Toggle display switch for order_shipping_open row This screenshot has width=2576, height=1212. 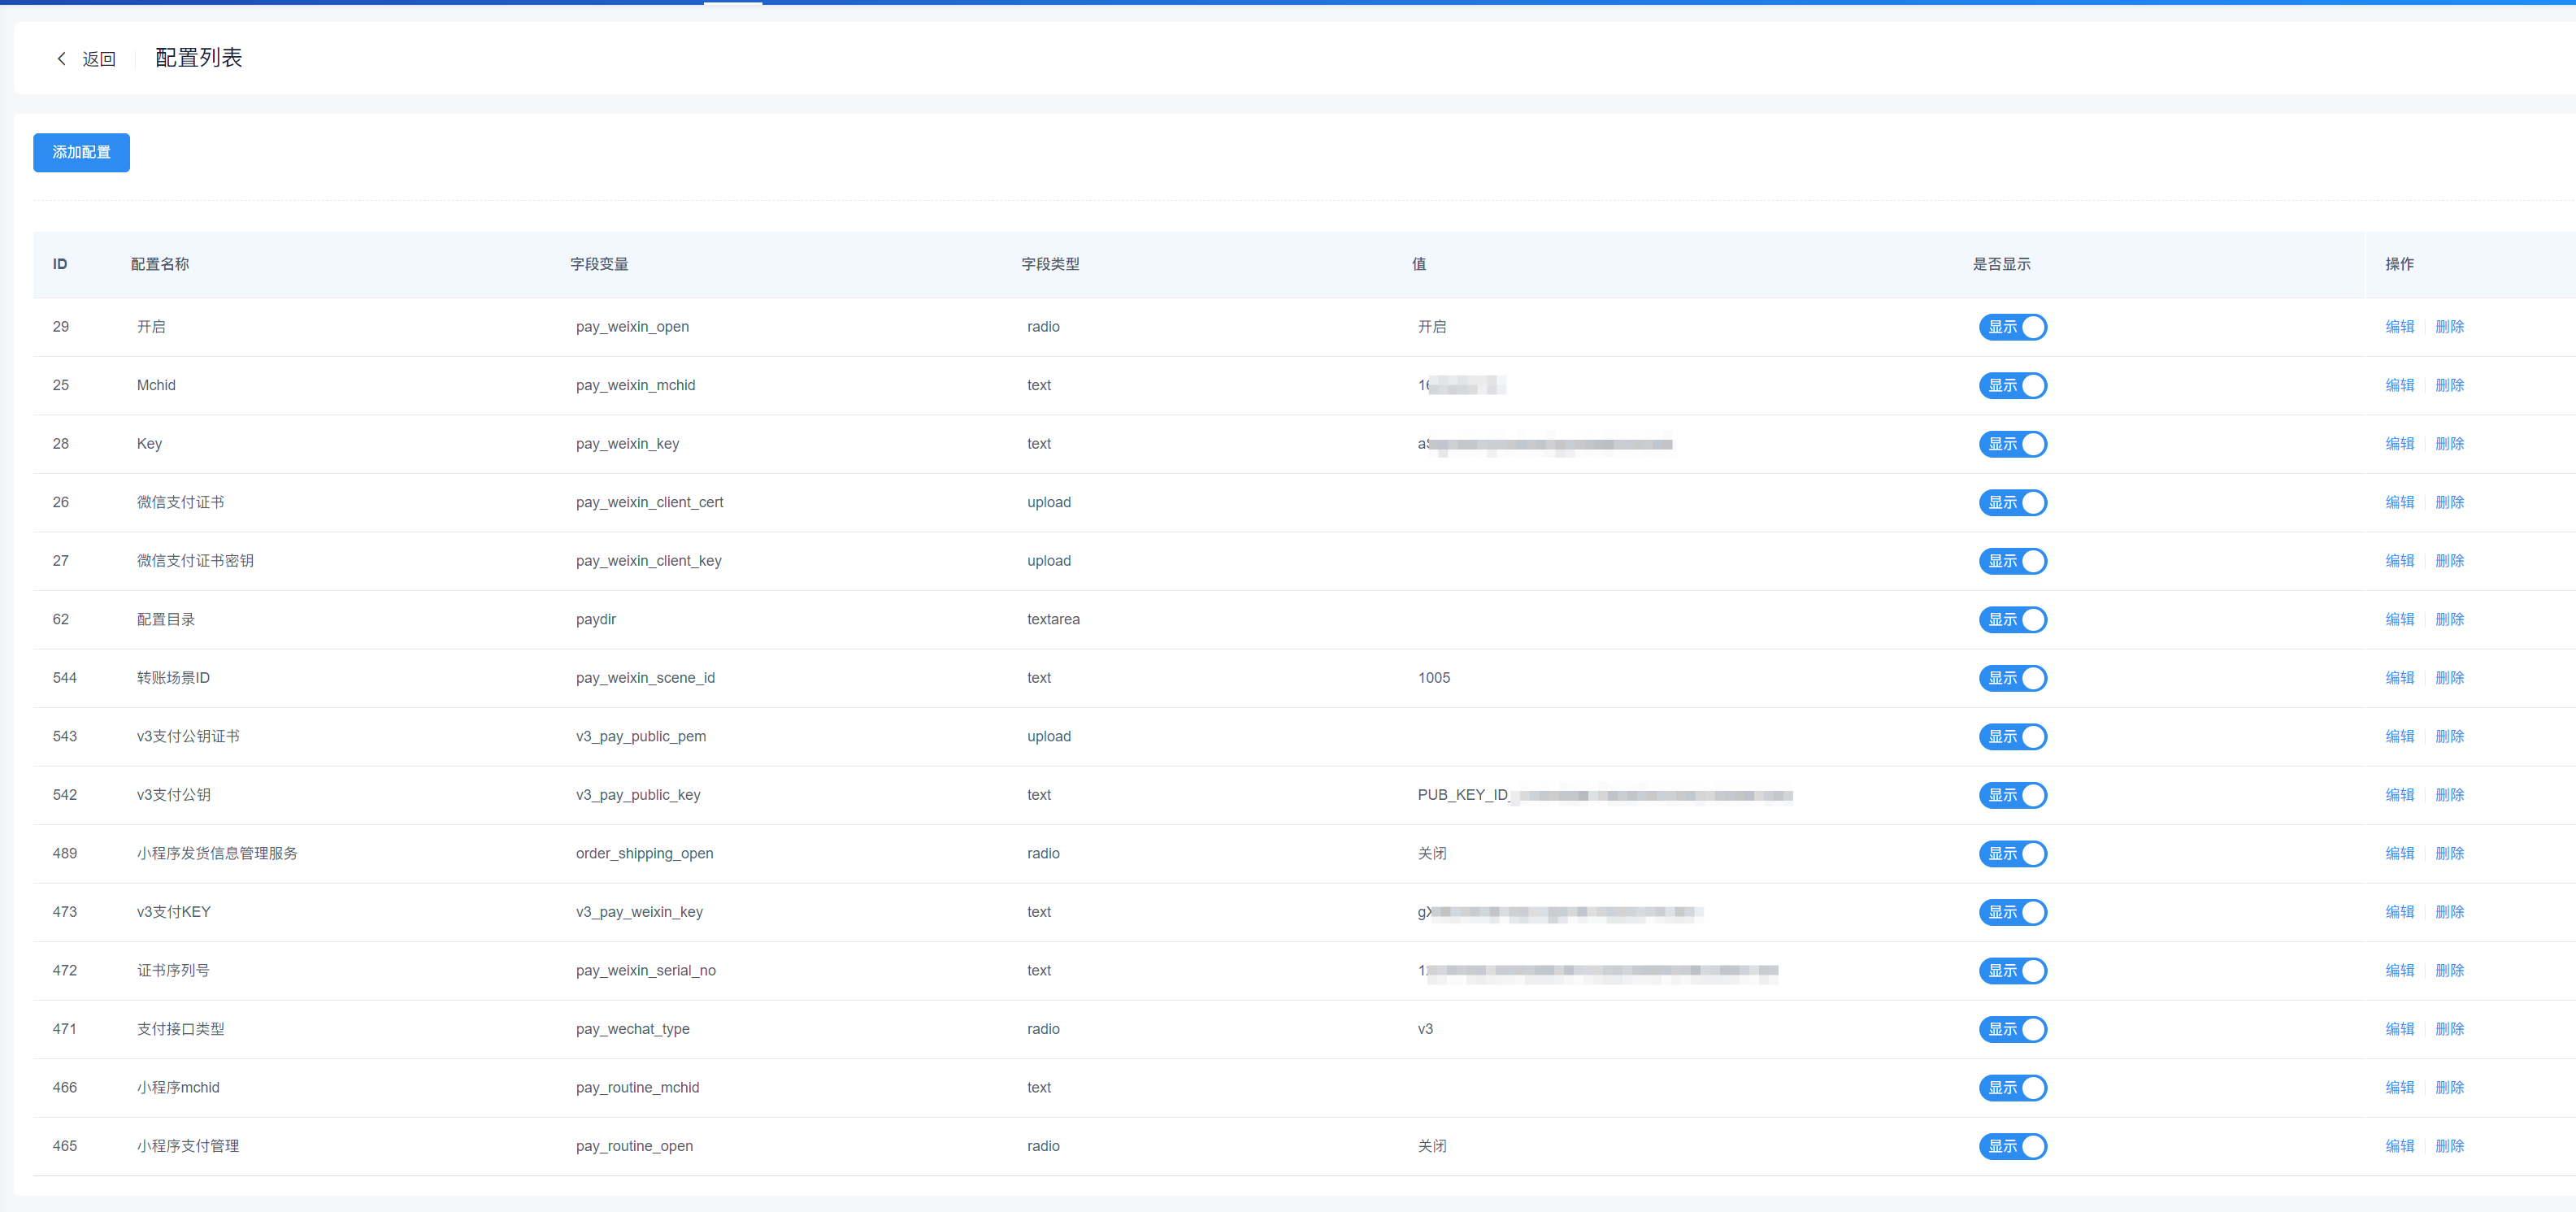(2012, 853)
